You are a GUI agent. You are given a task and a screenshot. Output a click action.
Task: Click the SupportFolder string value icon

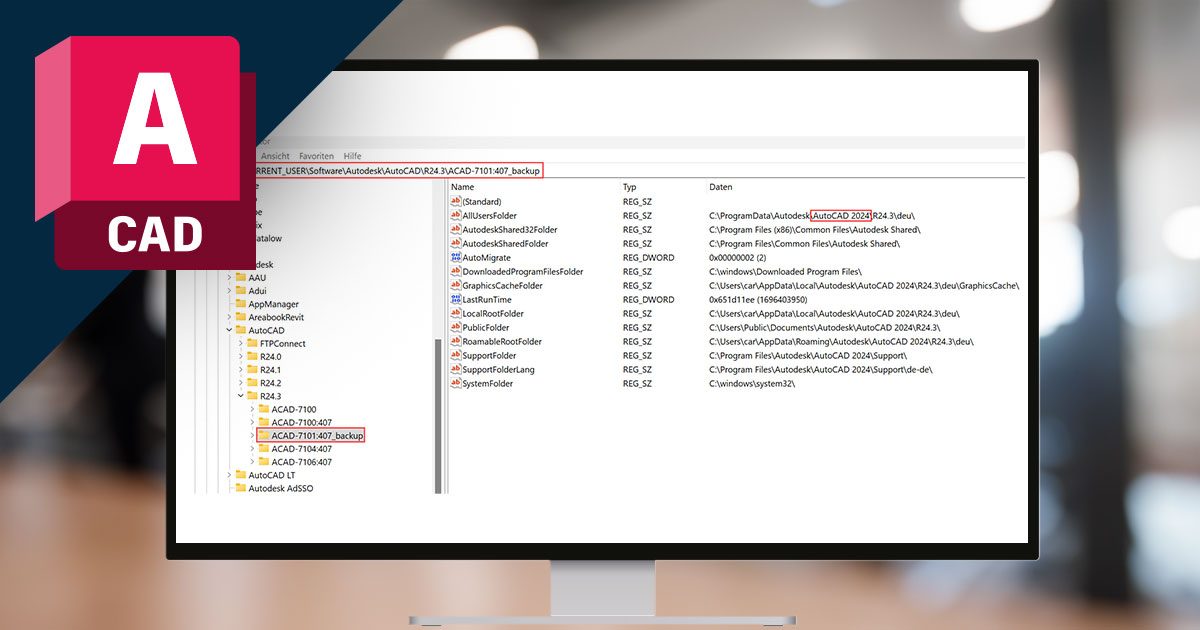456,356
